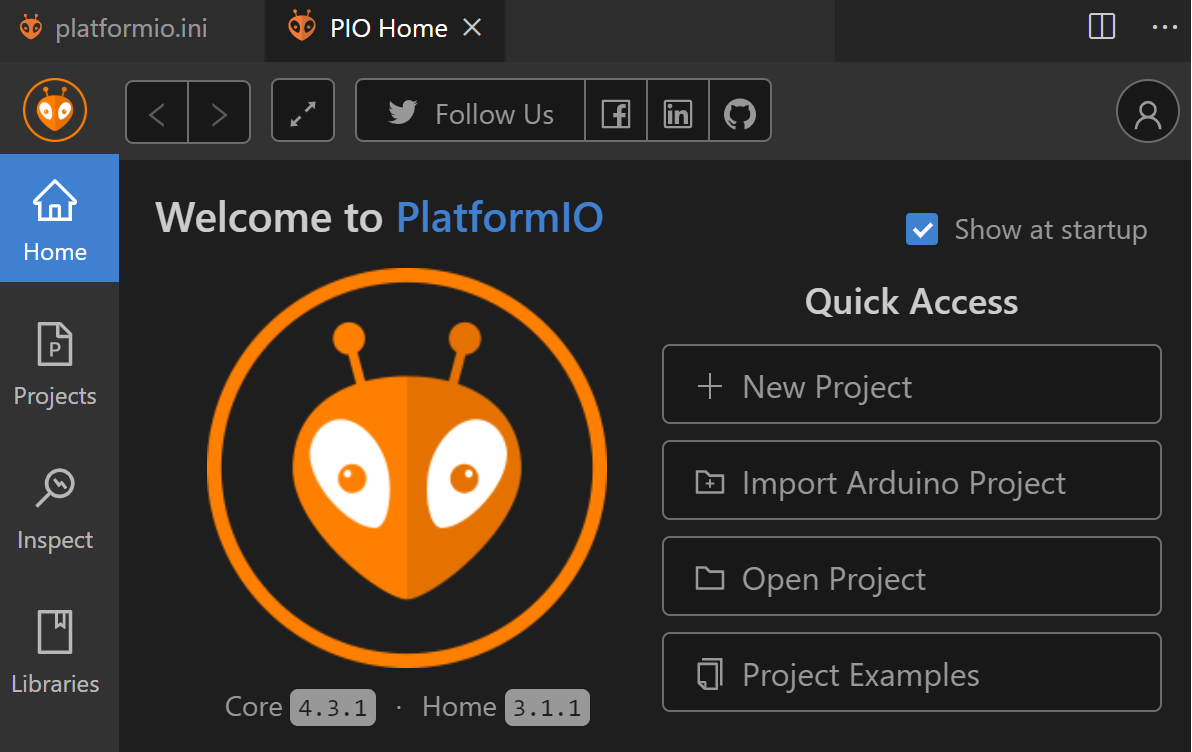The width and height of the screenshot is (1192, 752).
Task: Switch to the platformio.ini tab
Action: (130, 28)
